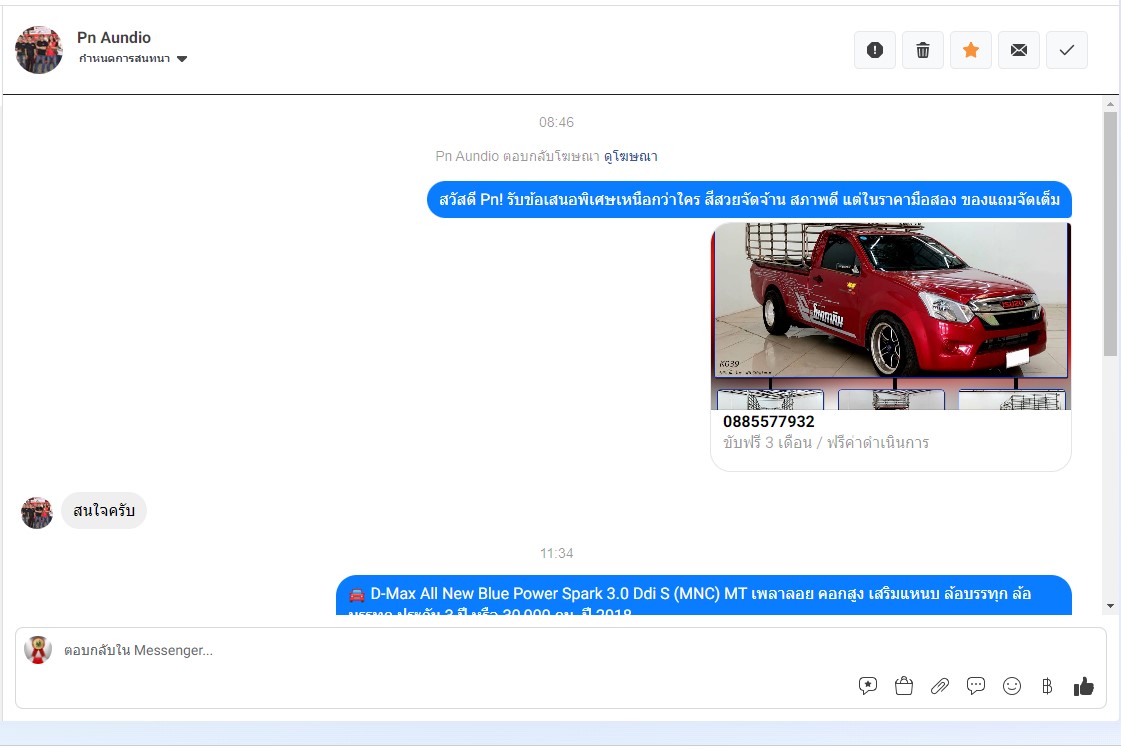This screenshot has height=749, width=1121.
Task: Mark conversation unread with envelope icon
Action: [x=1019, y=50]
